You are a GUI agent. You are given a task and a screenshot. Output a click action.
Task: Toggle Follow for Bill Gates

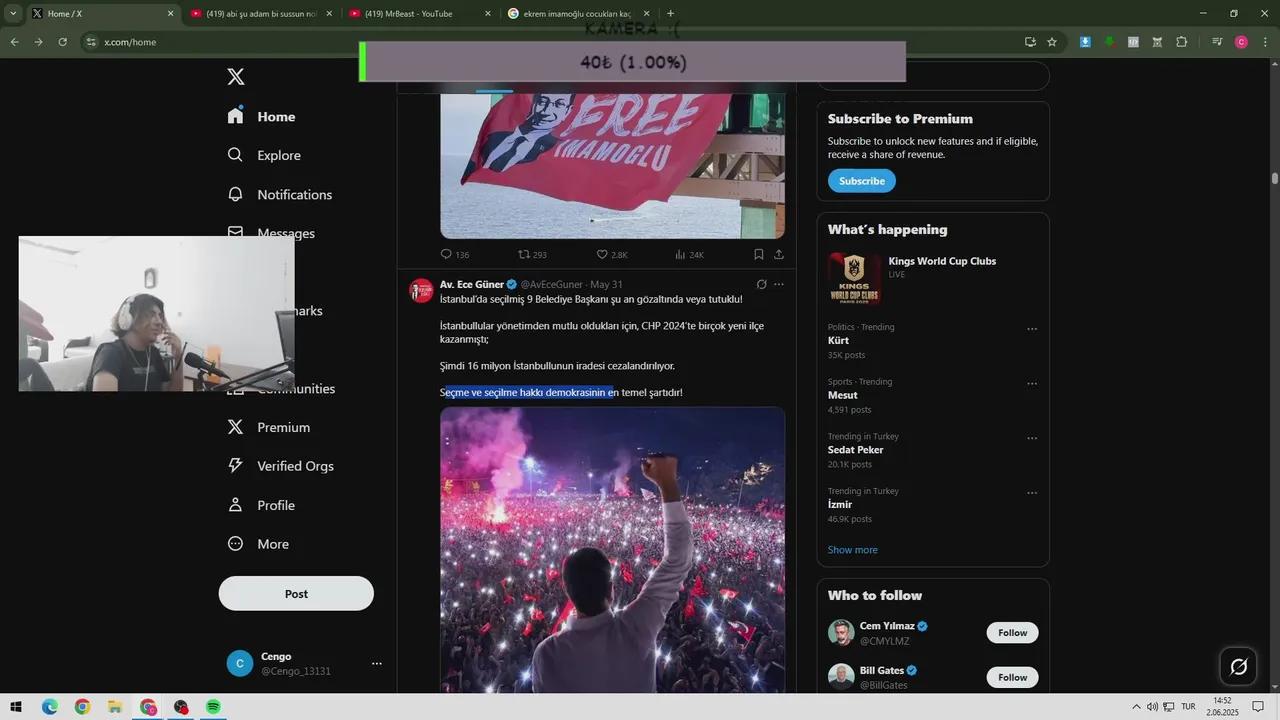(1012, 677)
